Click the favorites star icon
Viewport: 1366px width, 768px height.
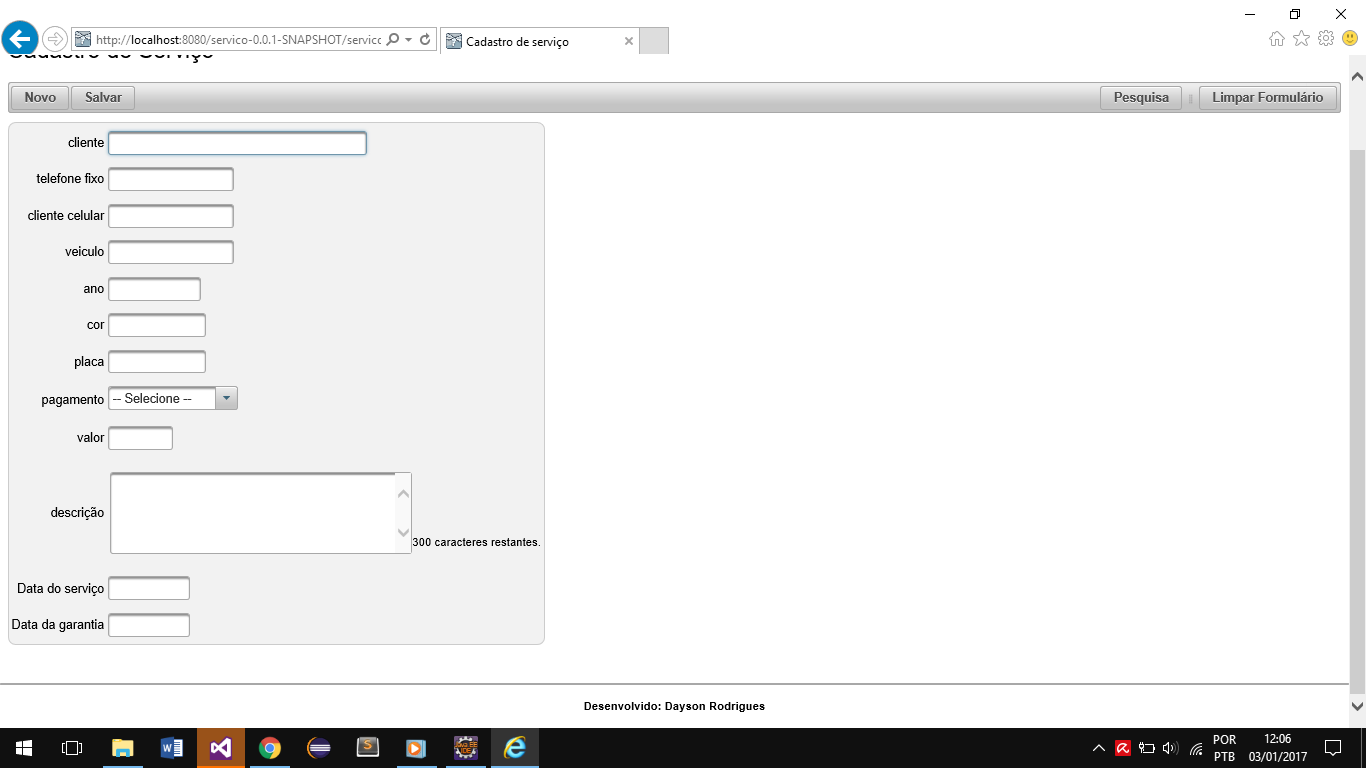1301,39
